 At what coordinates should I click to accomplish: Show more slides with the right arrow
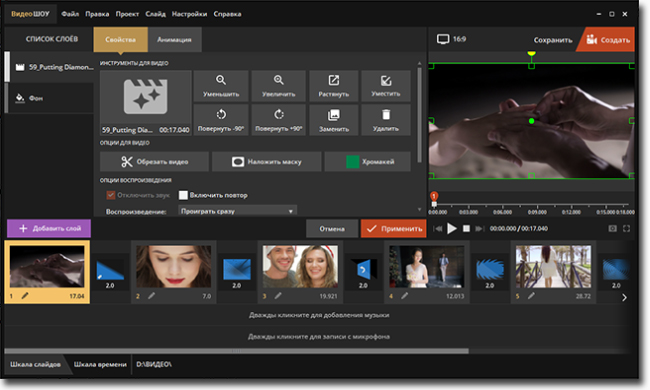tap(624, 297)
